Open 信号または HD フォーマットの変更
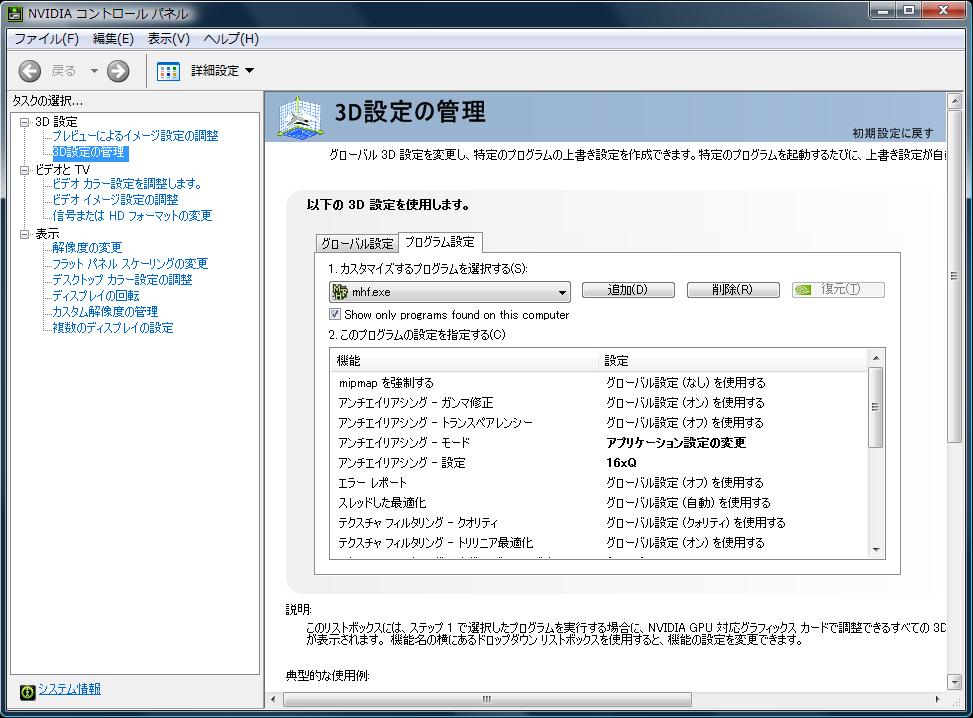973x718 pixels. (x=132, y=216)
